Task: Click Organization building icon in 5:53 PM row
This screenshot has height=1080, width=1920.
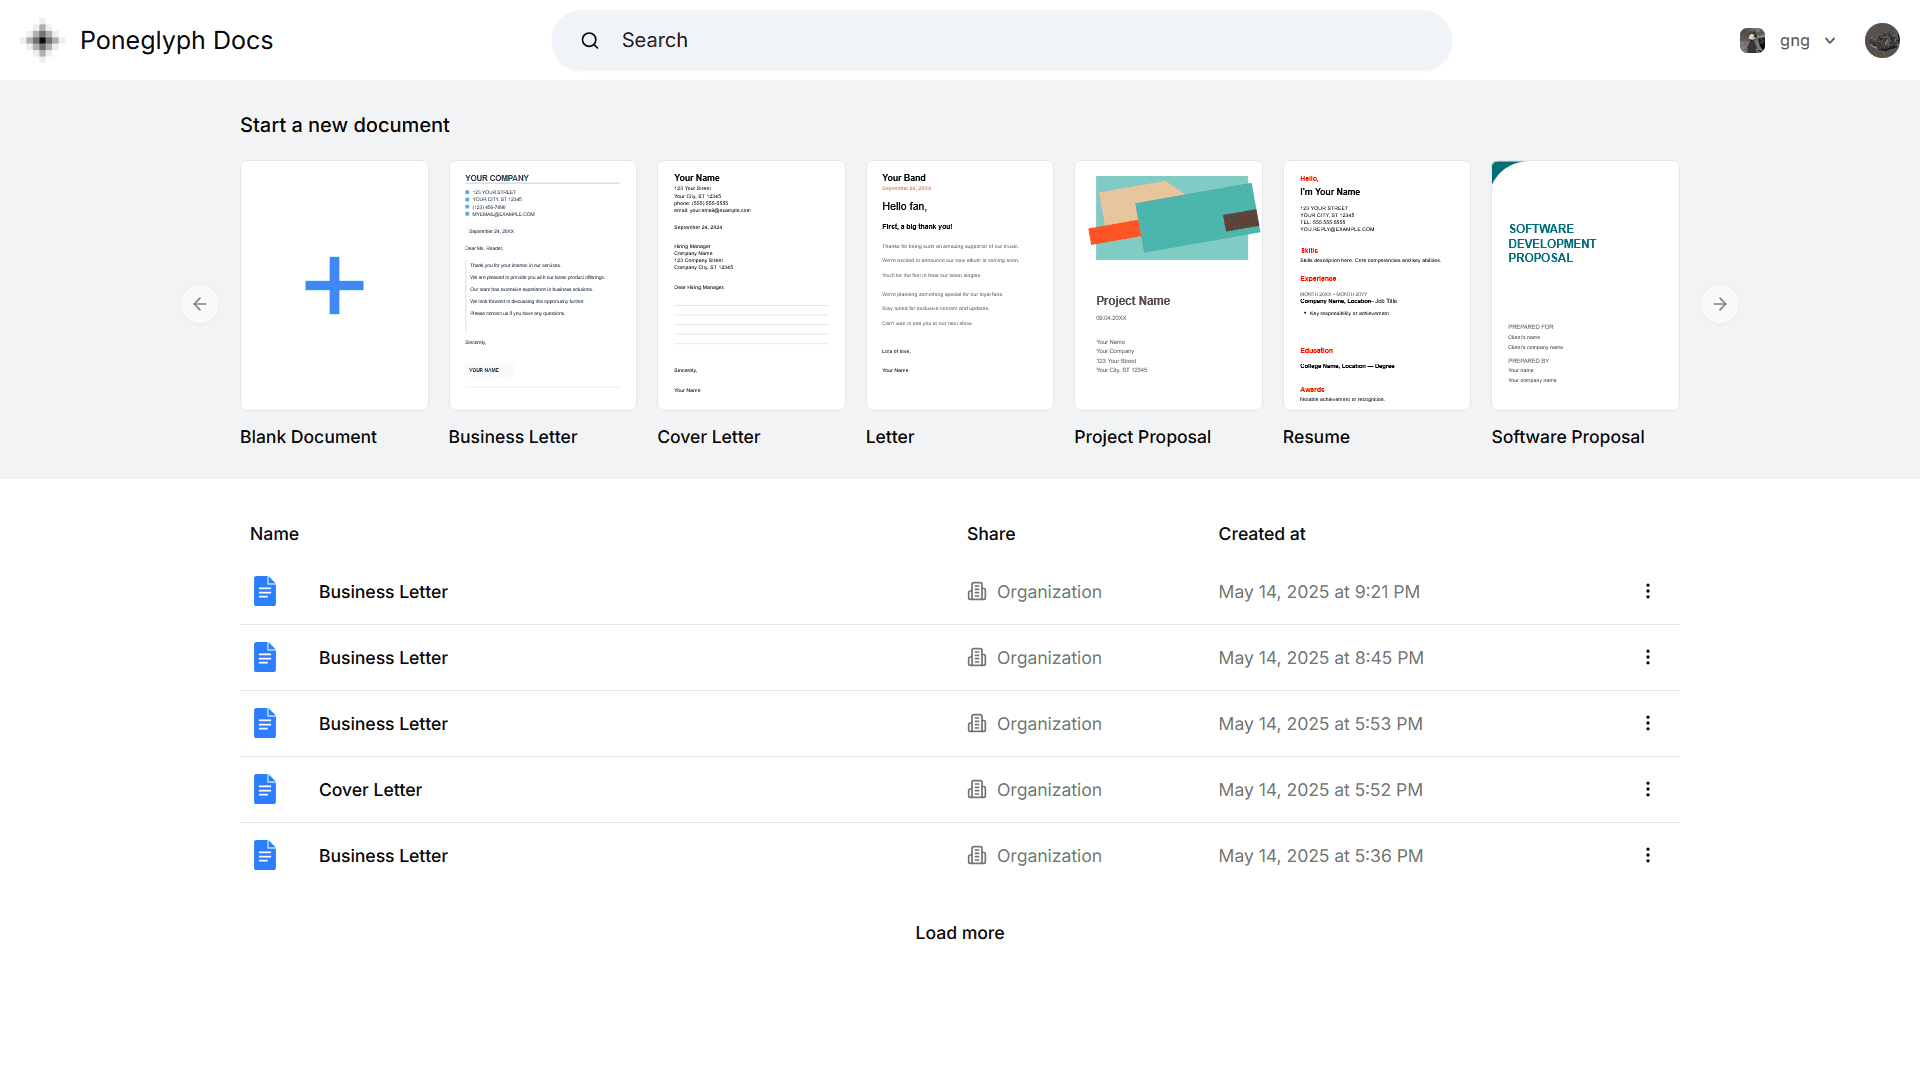Action: pos(977,723)
